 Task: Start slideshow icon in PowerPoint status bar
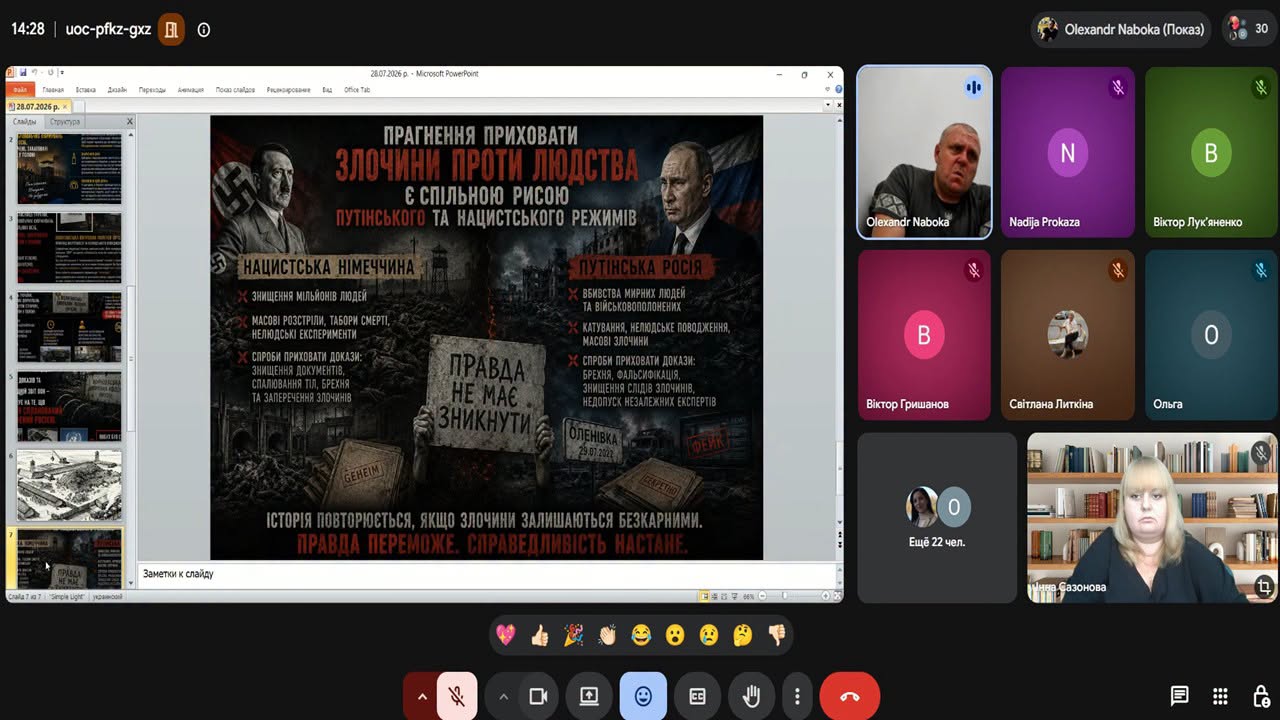[x=734, y=596]
